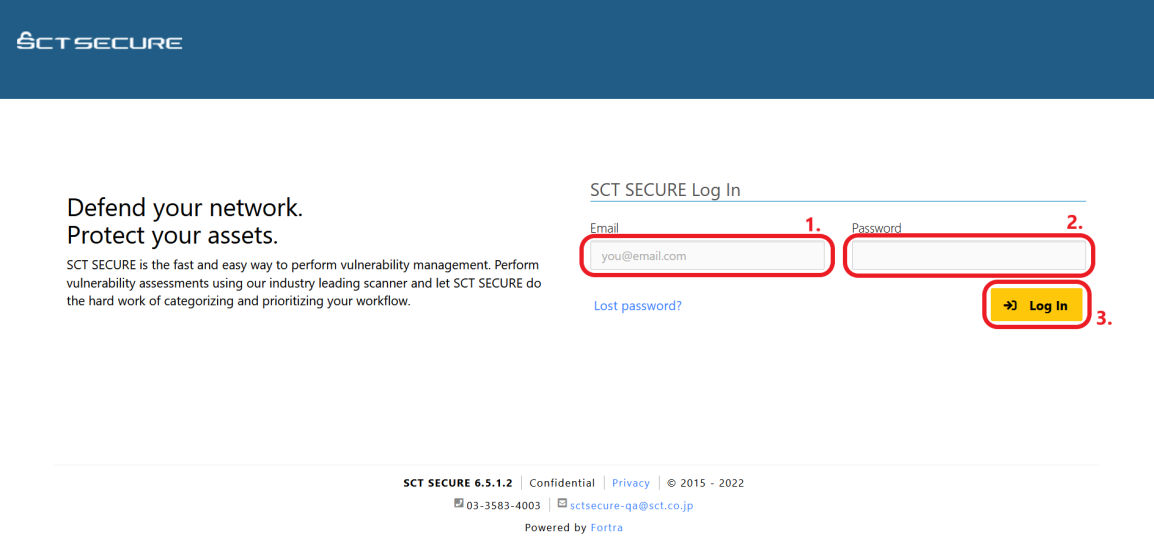Click the sctsecure-qa@sct.co.jp email link
This screenshot has width=1154, height=544.
point(631,505)
